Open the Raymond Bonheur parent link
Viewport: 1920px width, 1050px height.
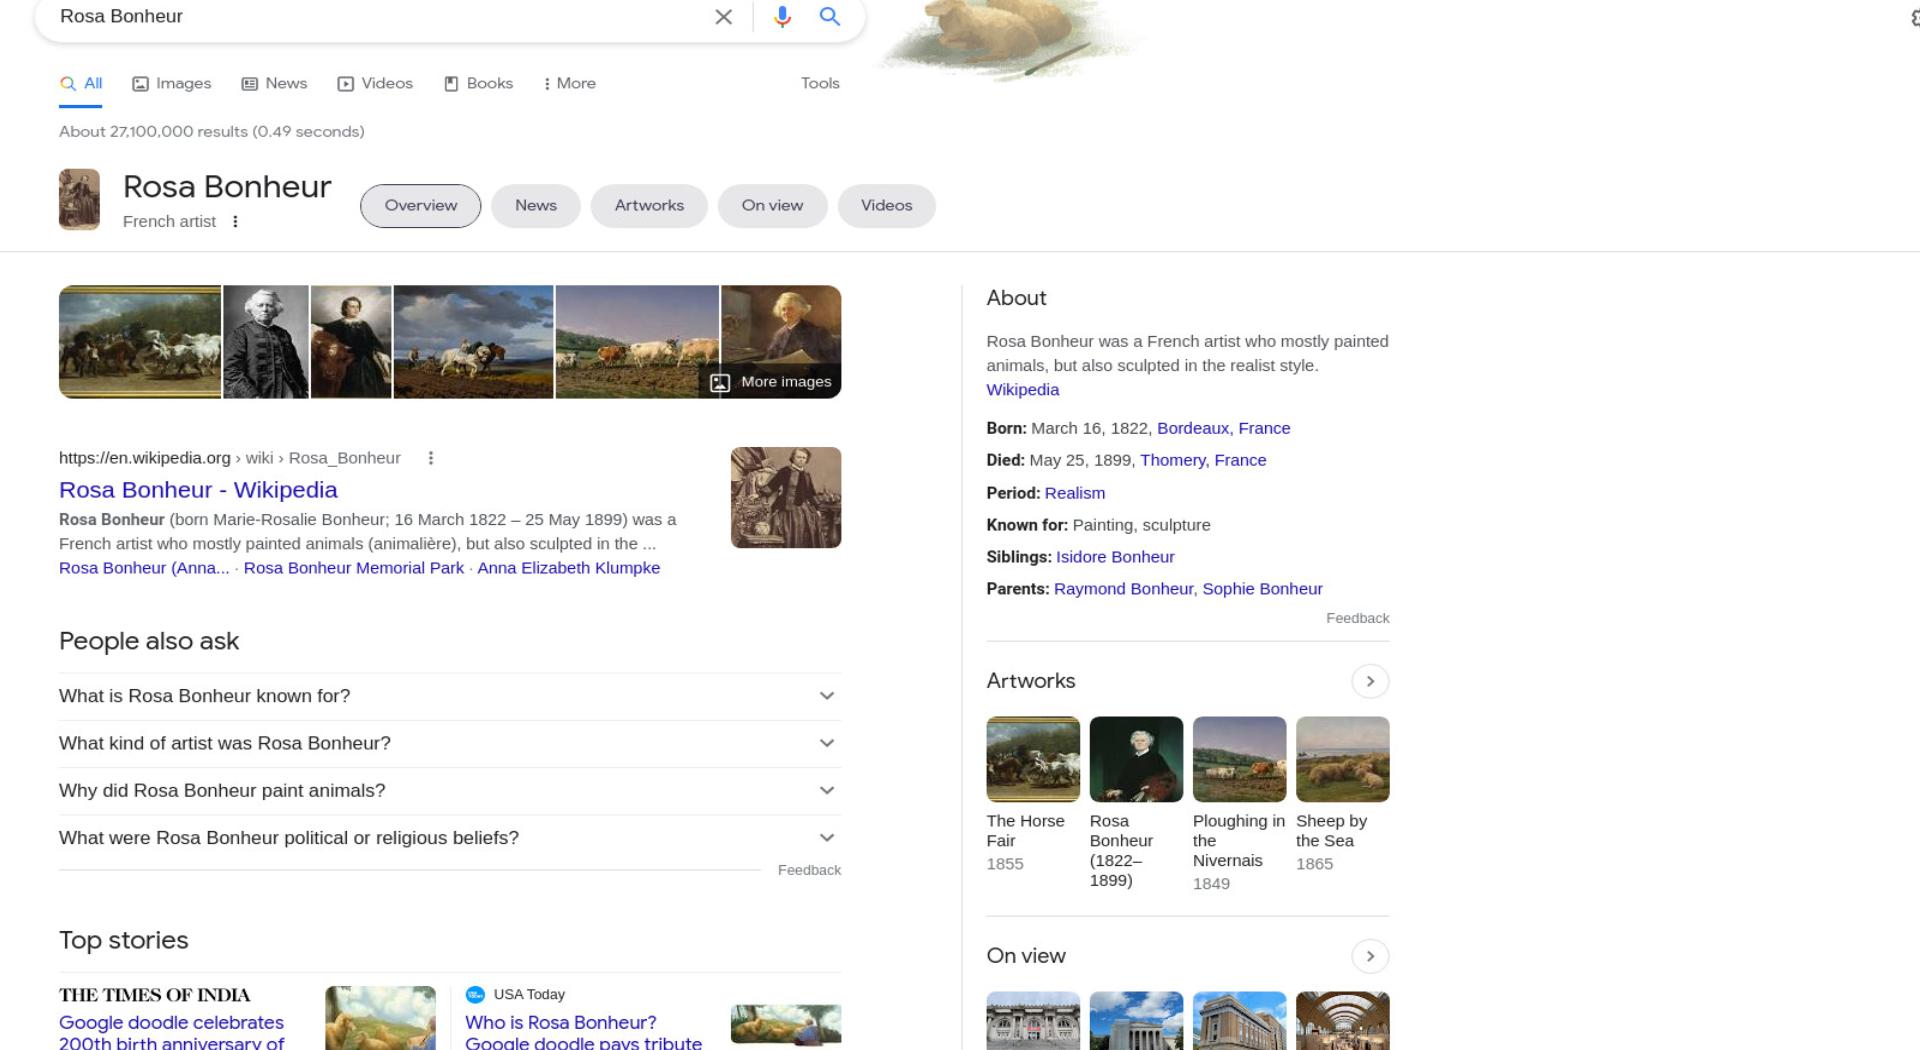click(x=1123, y=589)
